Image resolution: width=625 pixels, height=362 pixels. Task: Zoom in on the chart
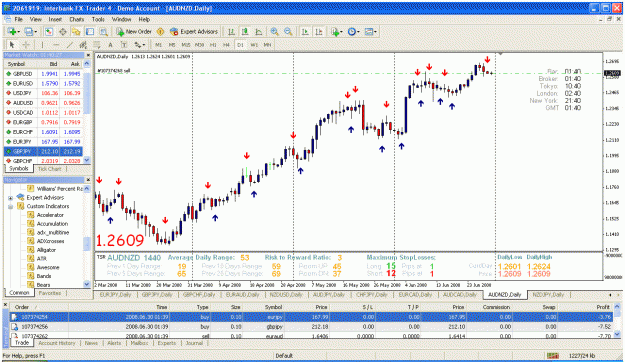(x=275, y=31)
